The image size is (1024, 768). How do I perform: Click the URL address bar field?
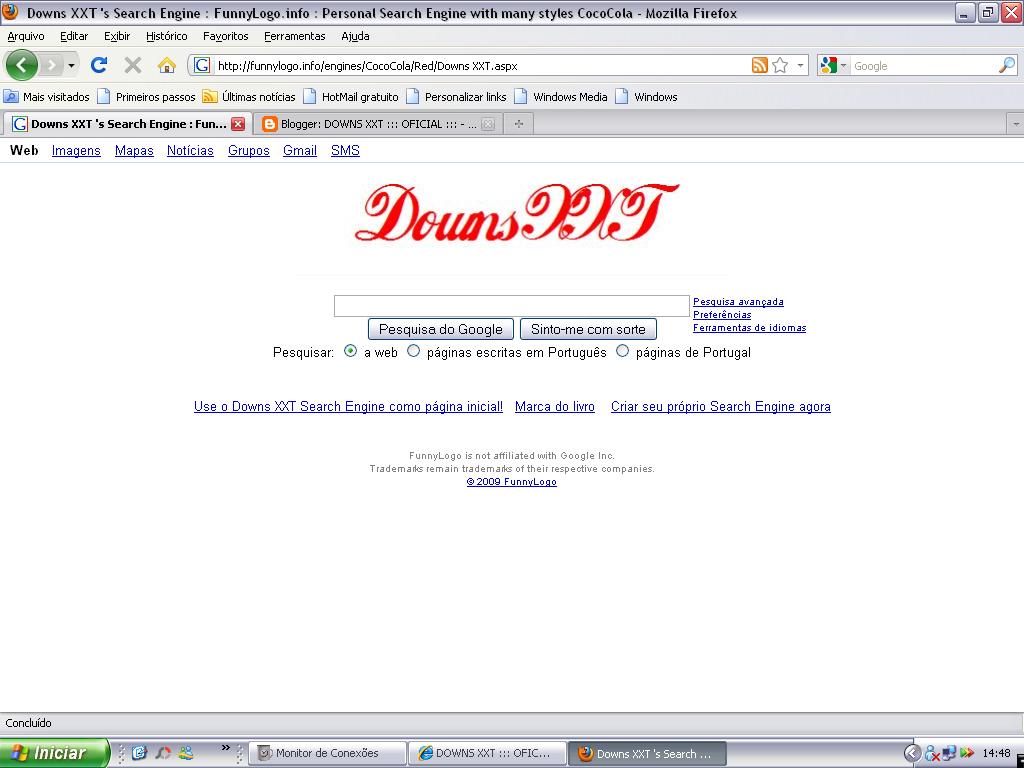point(480,66)
